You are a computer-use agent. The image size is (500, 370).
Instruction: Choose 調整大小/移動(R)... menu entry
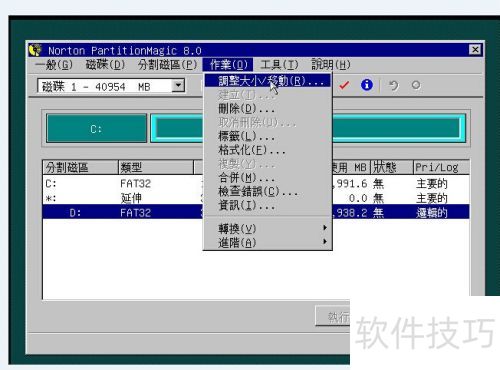267,81
